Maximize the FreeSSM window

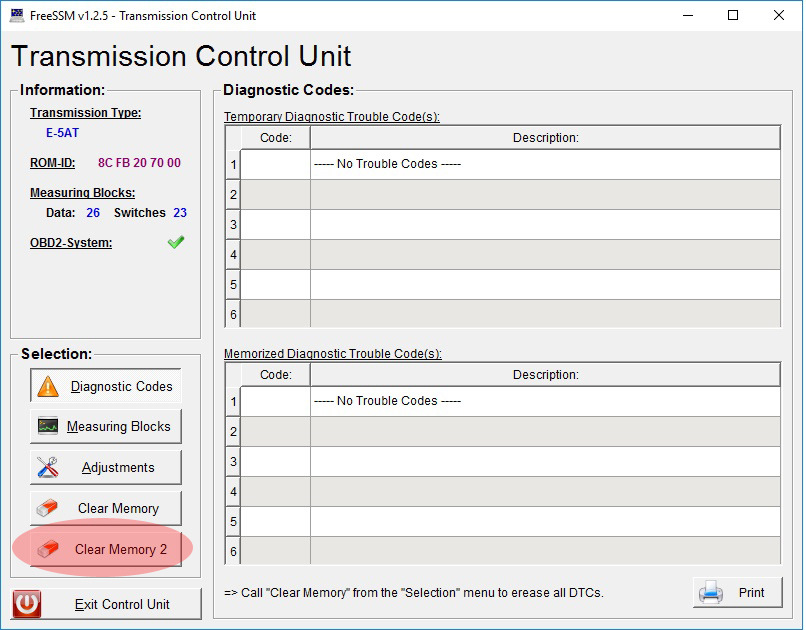click(x=733, y=15)
